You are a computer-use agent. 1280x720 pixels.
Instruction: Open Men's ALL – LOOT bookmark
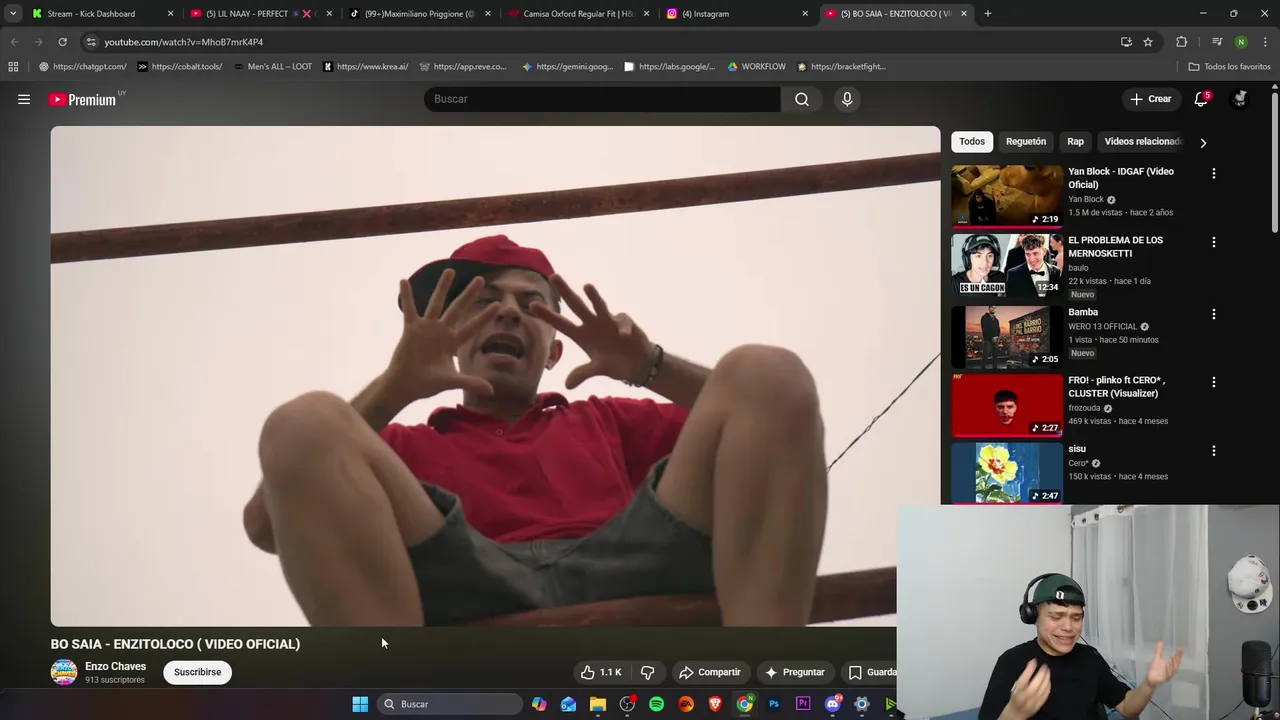click(x=272, y=67)
